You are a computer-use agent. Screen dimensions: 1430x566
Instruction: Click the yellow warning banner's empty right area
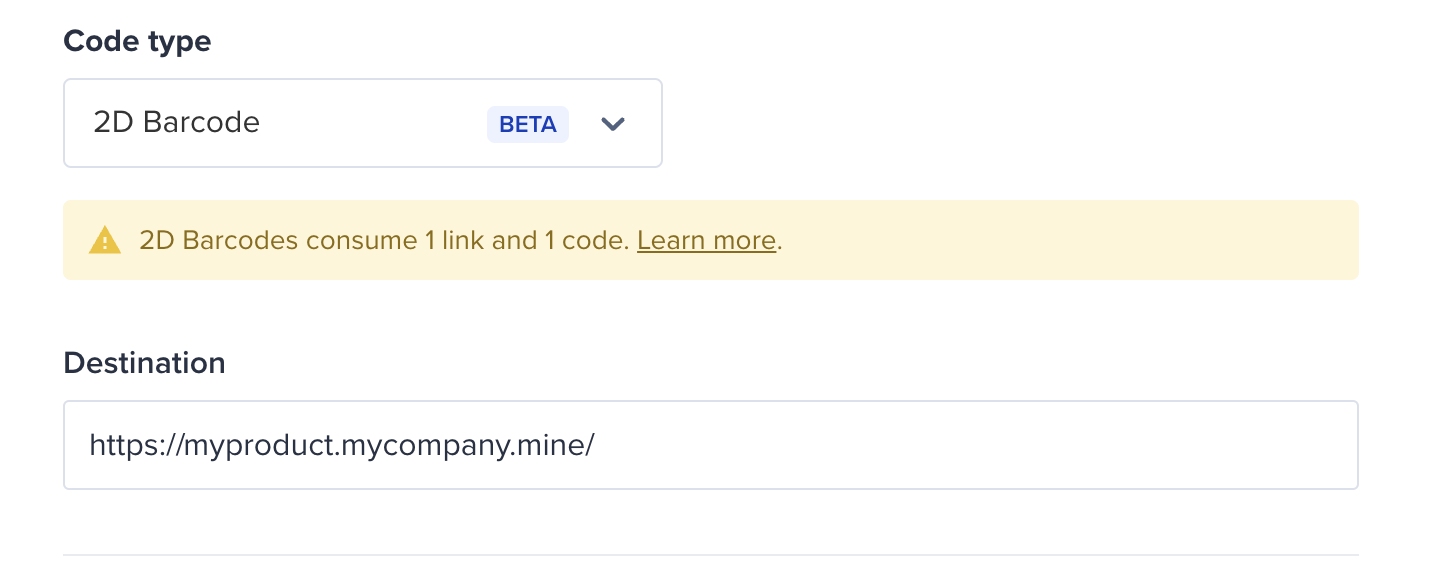pos(1070,240)
